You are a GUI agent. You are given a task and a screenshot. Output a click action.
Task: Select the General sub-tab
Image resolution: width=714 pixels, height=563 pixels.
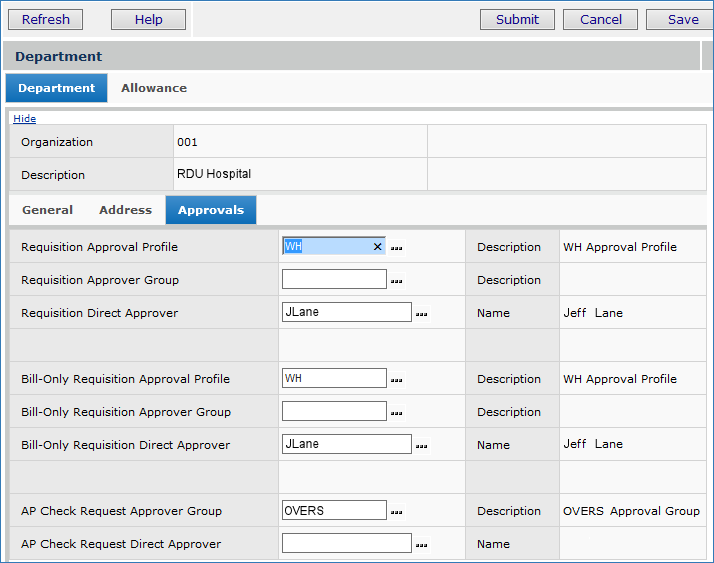tap(48, 210)
